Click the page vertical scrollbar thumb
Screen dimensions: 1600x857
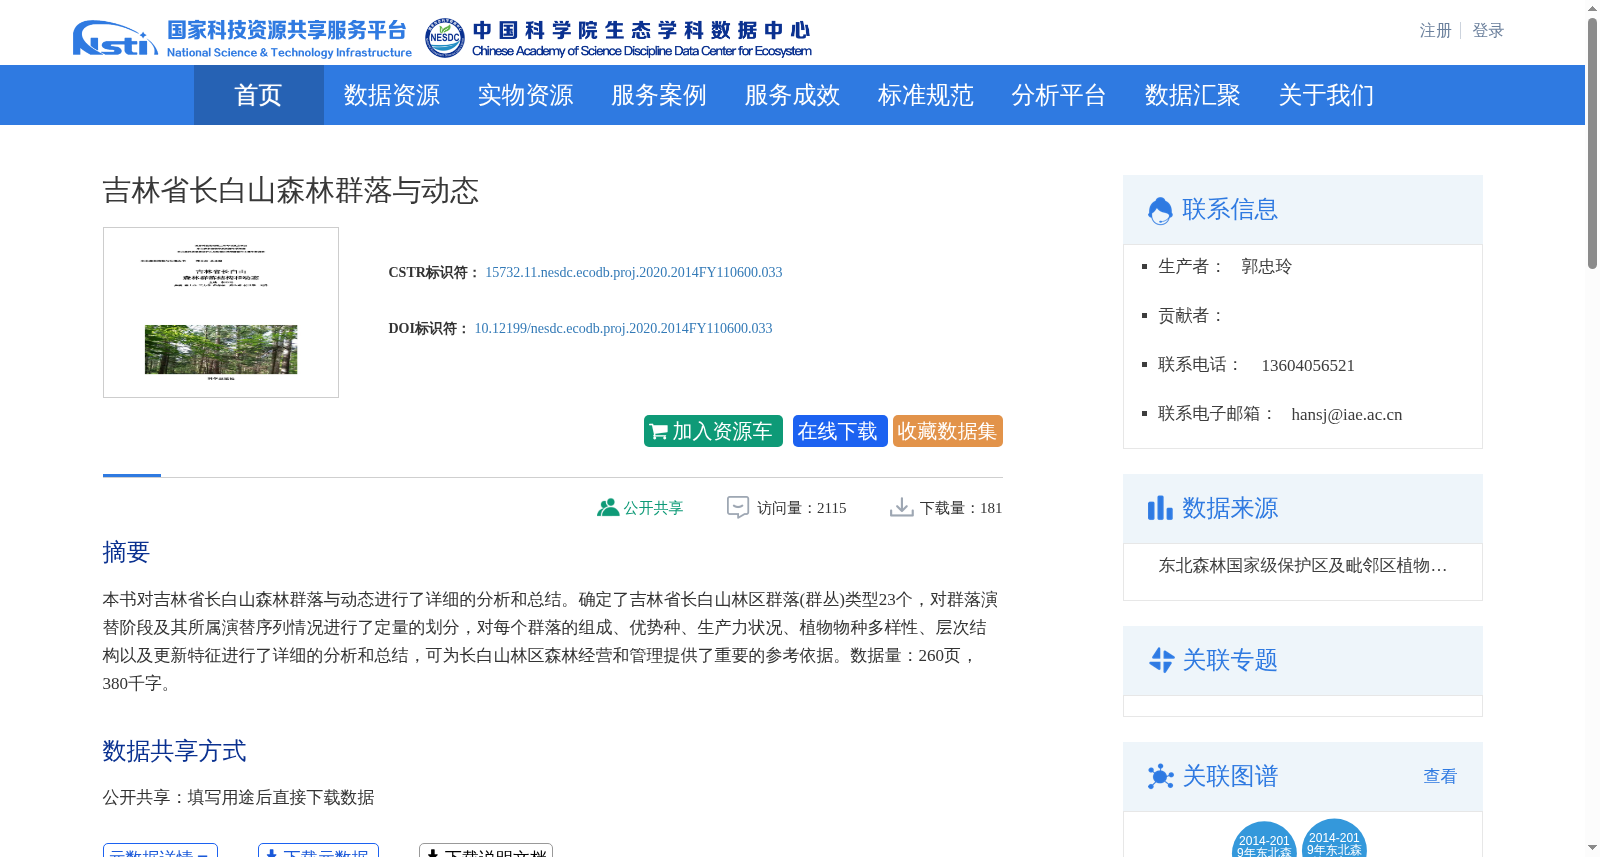coord(1592,144)
